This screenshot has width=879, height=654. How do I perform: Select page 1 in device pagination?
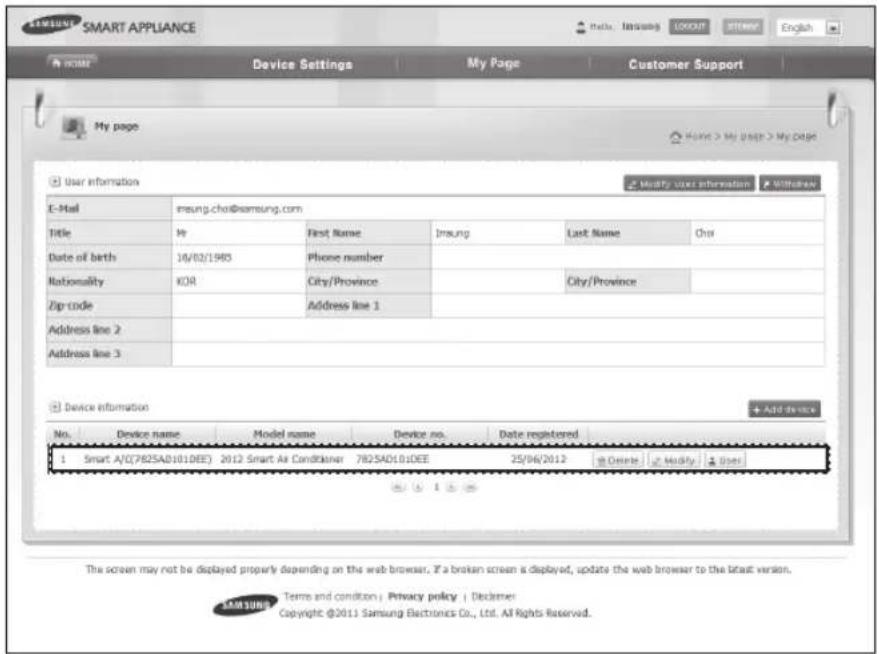[436, 488]
